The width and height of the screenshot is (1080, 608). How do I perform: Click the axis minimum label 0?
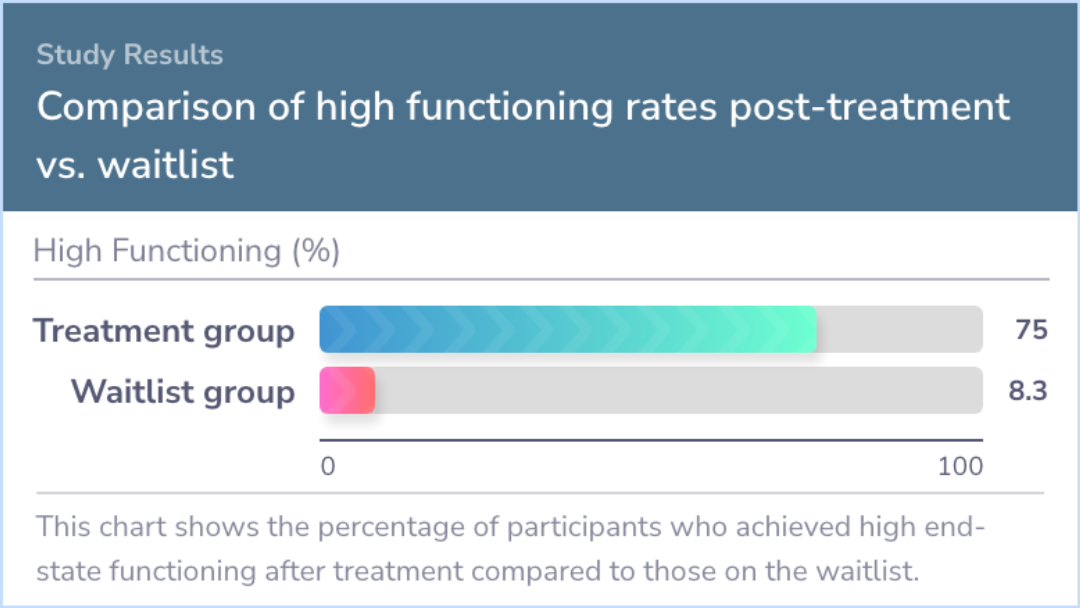[x=327, y=466]
